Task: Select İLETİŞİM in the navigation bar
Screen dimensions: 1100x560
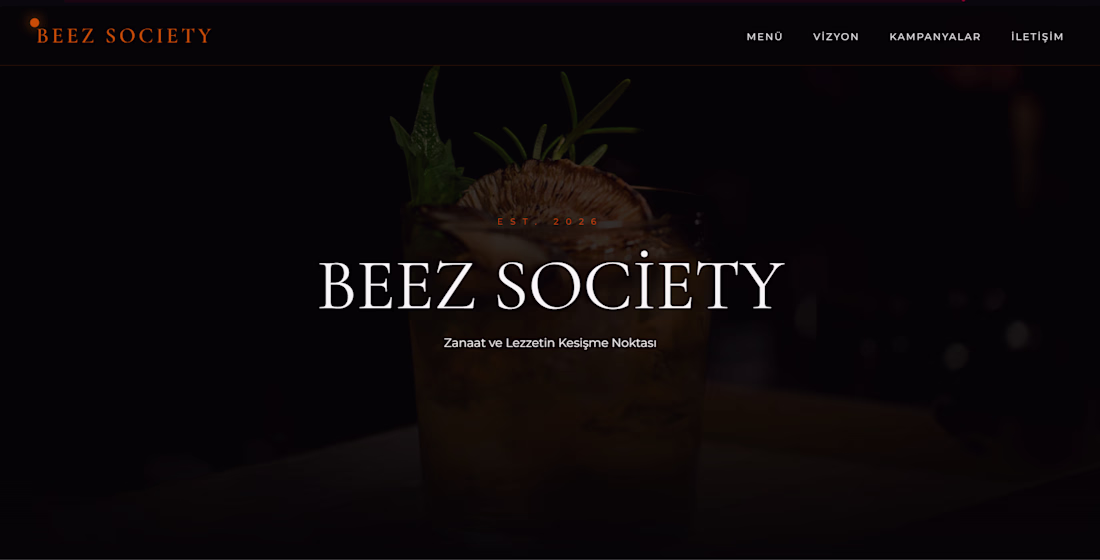Action: pos(1037,36)
